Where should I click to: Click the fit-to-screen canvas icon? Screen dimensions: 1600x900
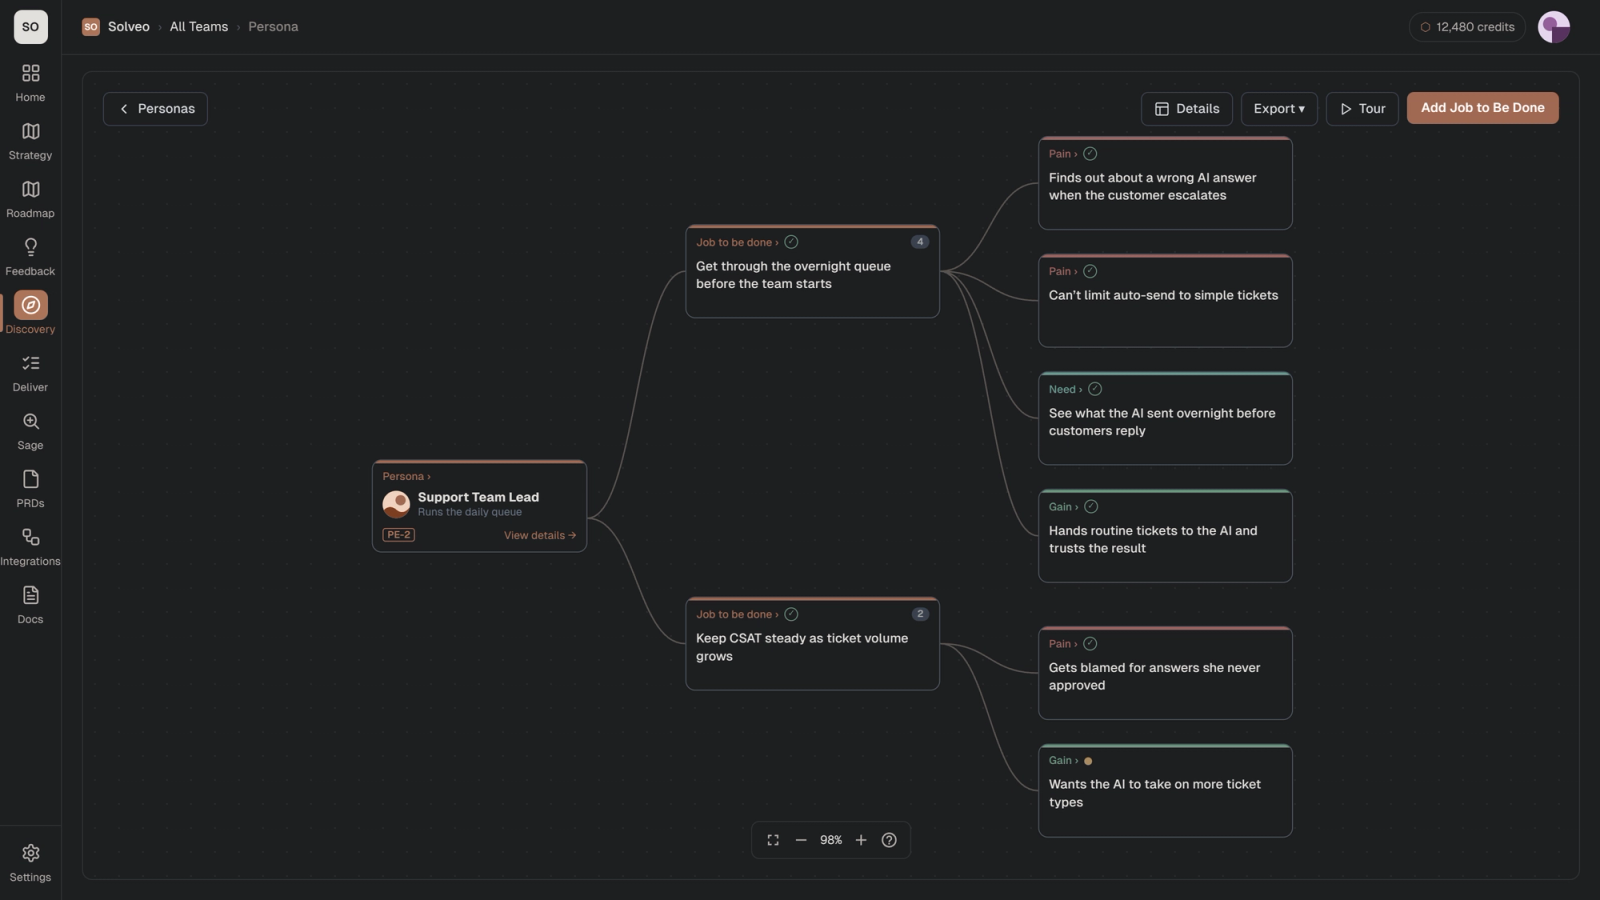point(773,840)
